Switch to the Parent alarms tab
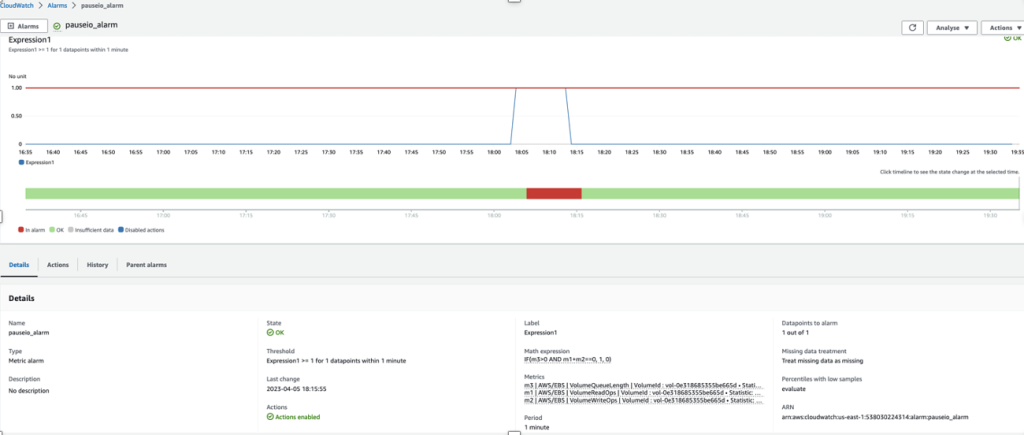 coord(146,265)
